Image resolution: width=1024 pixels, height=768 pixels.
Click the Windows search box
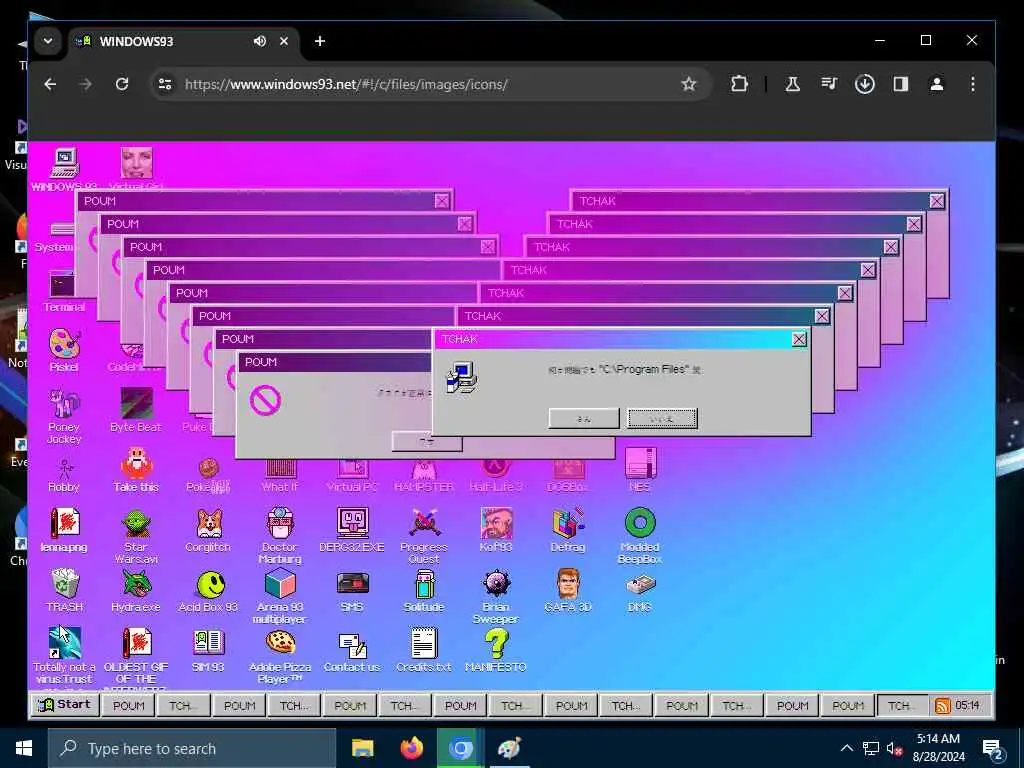coord(191,748)
